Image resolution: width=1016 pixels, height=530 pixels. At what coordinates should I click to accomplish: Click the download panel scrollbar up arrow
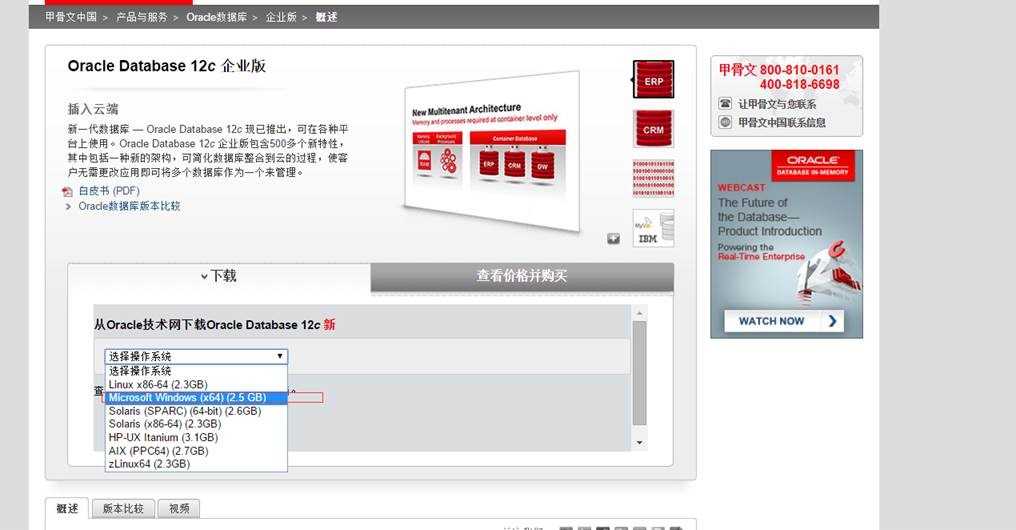coord(640,314)
